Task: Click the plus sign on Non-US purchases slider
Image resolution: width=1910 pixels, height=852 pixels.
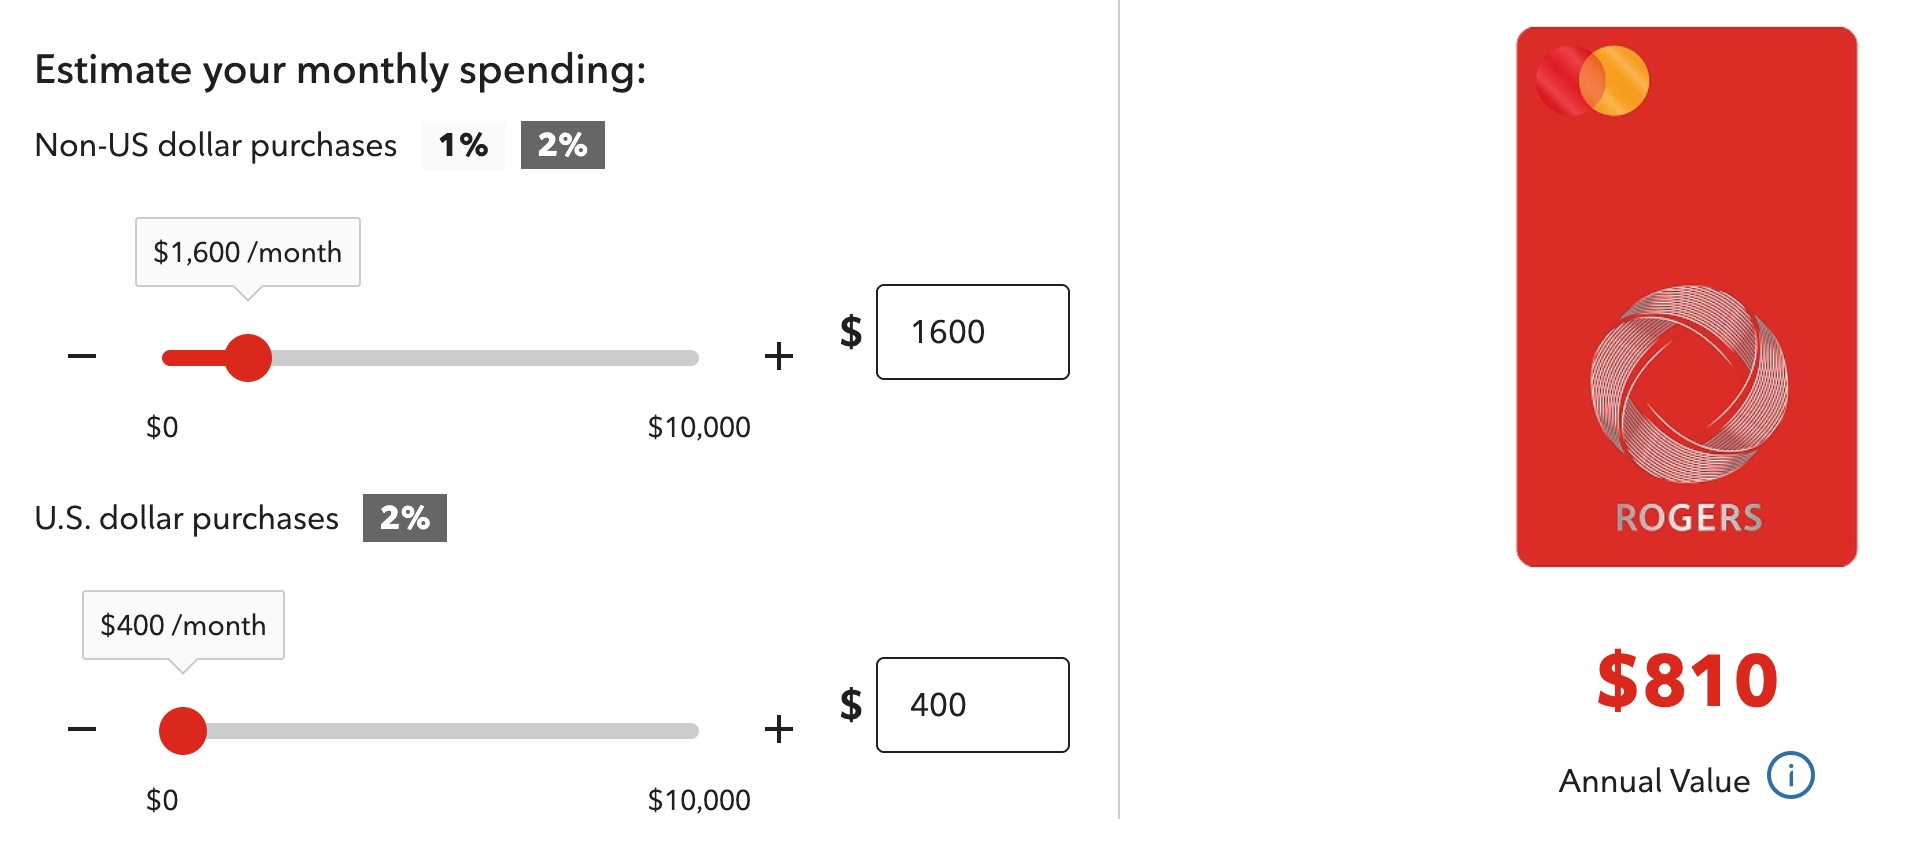Action: [x=778, y=355]
